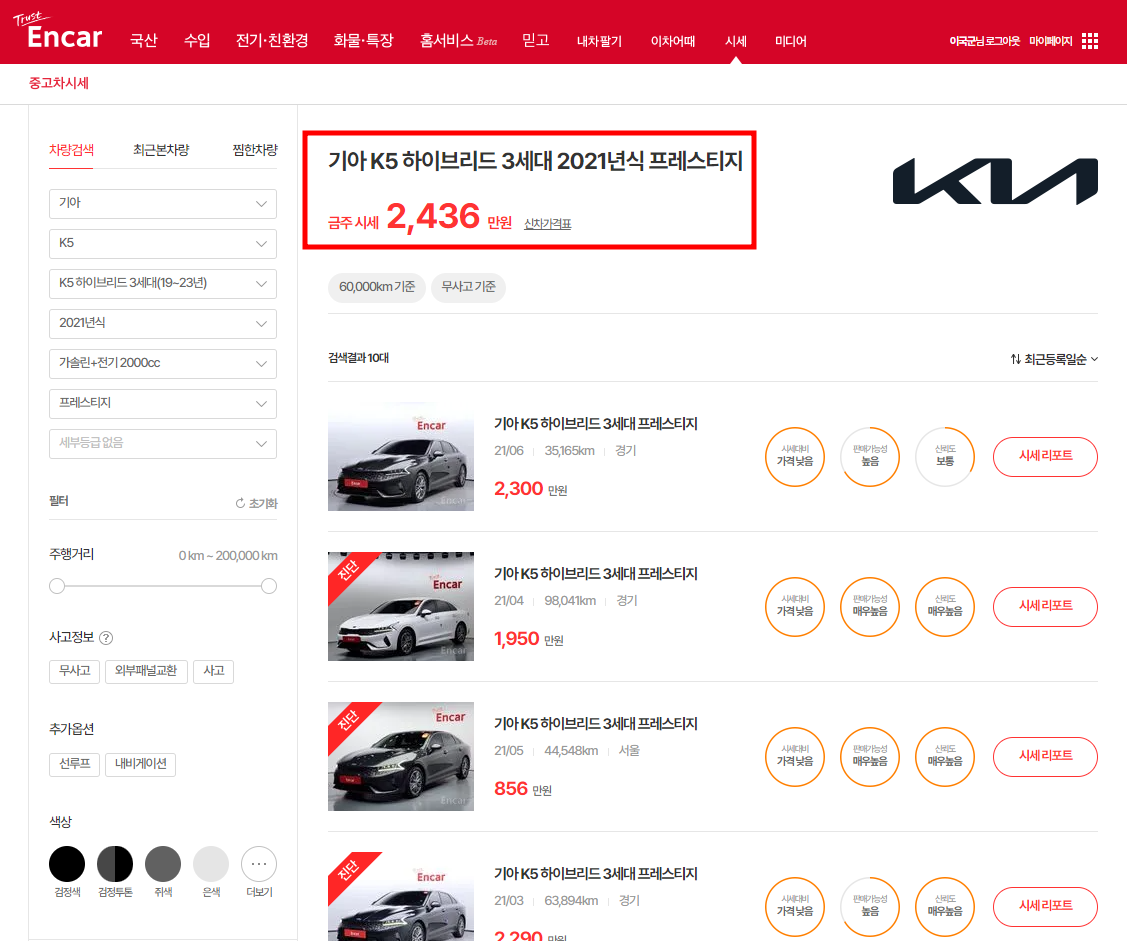Click 신뢰도 매우높음 badge for 44,548km car
The height and width of the screenshot is (941, 1127).
[x=944, y=757]
